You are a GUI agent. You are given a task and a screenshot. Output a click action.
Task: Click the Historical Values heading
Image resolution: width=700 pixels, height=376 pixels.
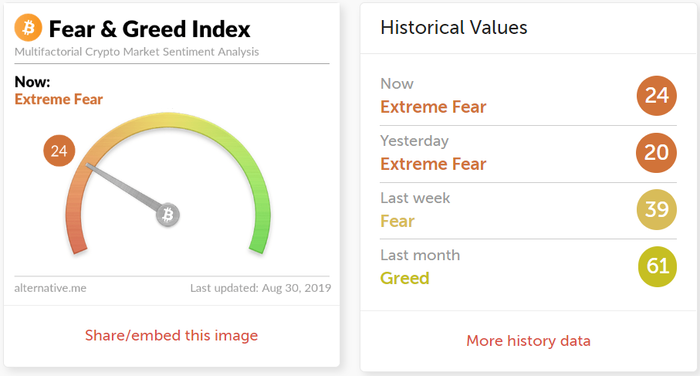[454, 28]
